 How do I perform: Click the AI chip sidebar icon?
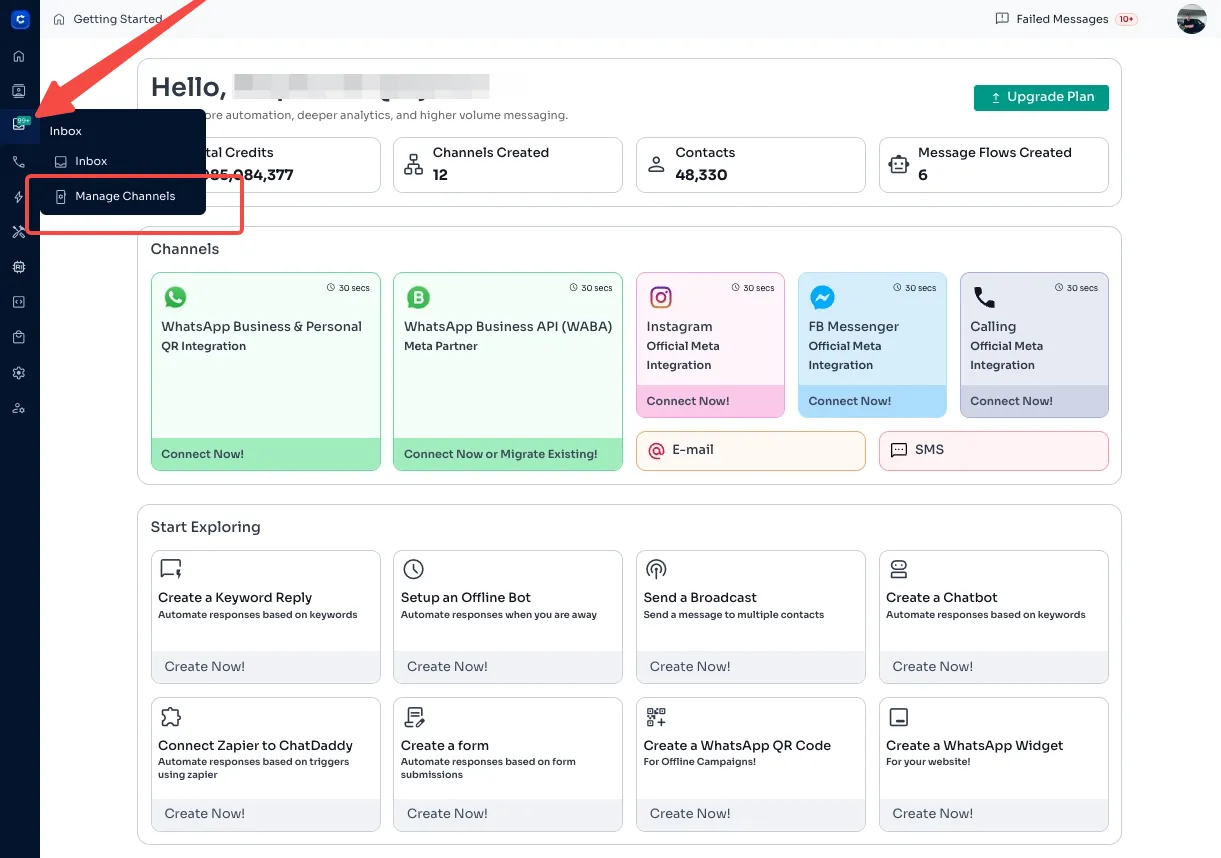pos(19,267)
